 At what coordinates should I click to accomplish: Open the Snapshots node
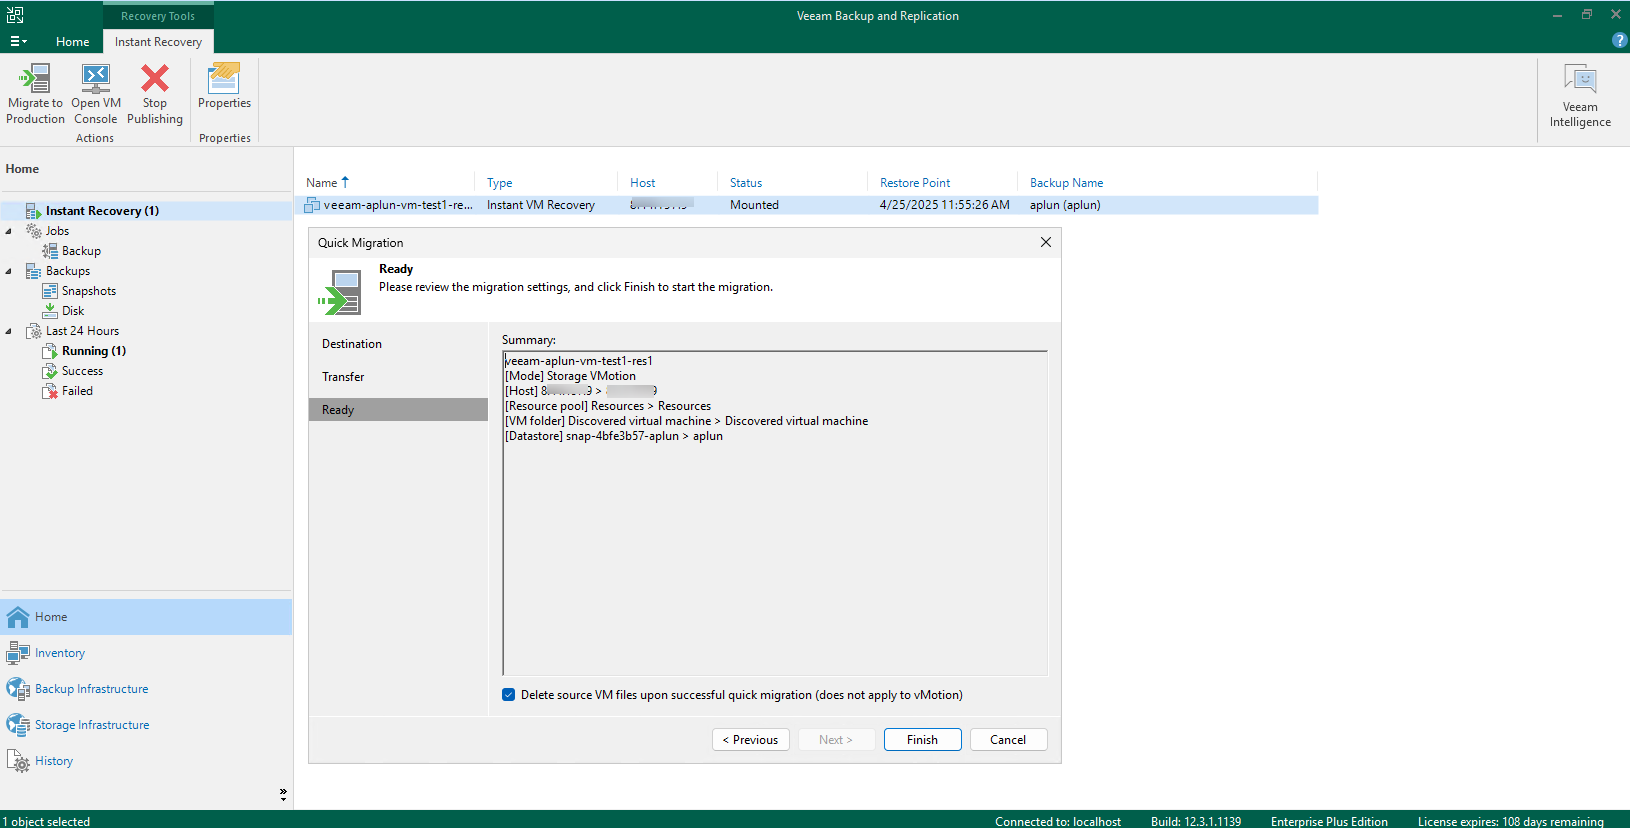(88, 291)
